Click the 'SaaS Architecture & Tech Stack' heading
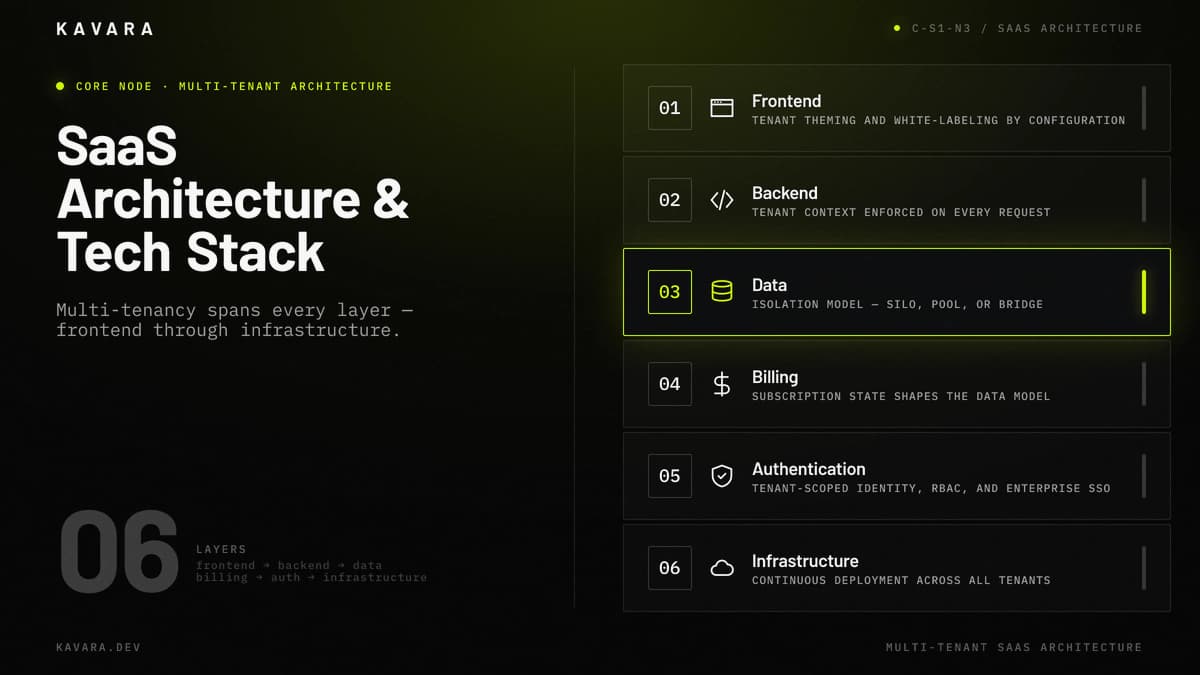The image size is (1200, 675). [233, 199]
